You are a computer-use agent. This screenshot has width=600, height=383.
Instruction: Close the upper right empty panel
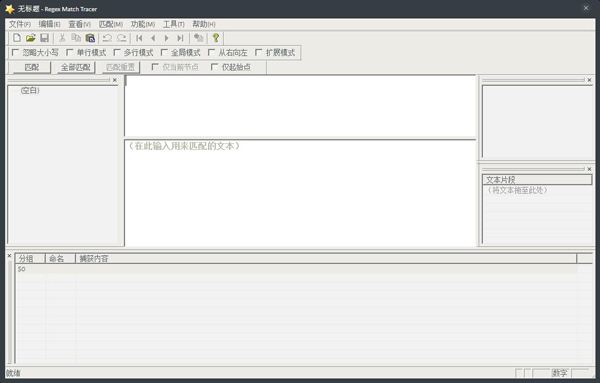(x=589, y=80)
